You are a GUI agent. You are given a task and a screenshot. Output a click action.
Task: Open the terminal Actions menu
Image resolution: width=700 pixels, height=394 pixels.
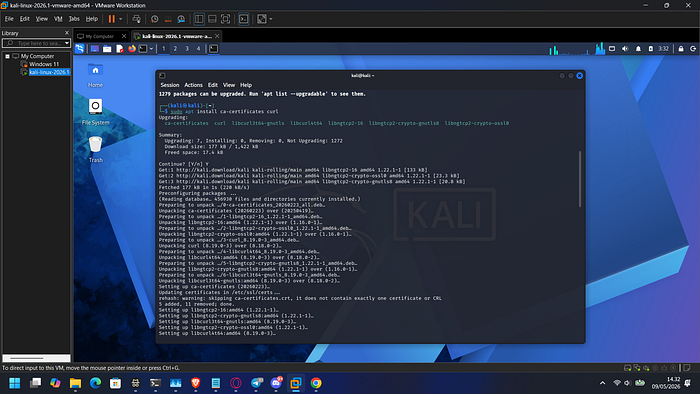[x=193, y=85]
